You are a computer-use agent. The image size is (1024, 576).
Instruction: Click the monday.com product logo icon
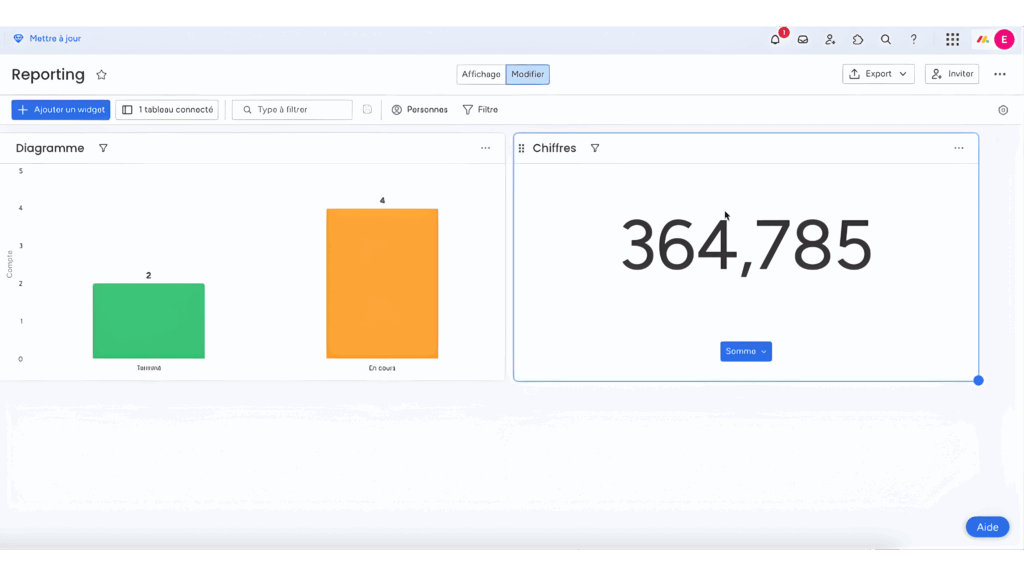pos(982,39)
